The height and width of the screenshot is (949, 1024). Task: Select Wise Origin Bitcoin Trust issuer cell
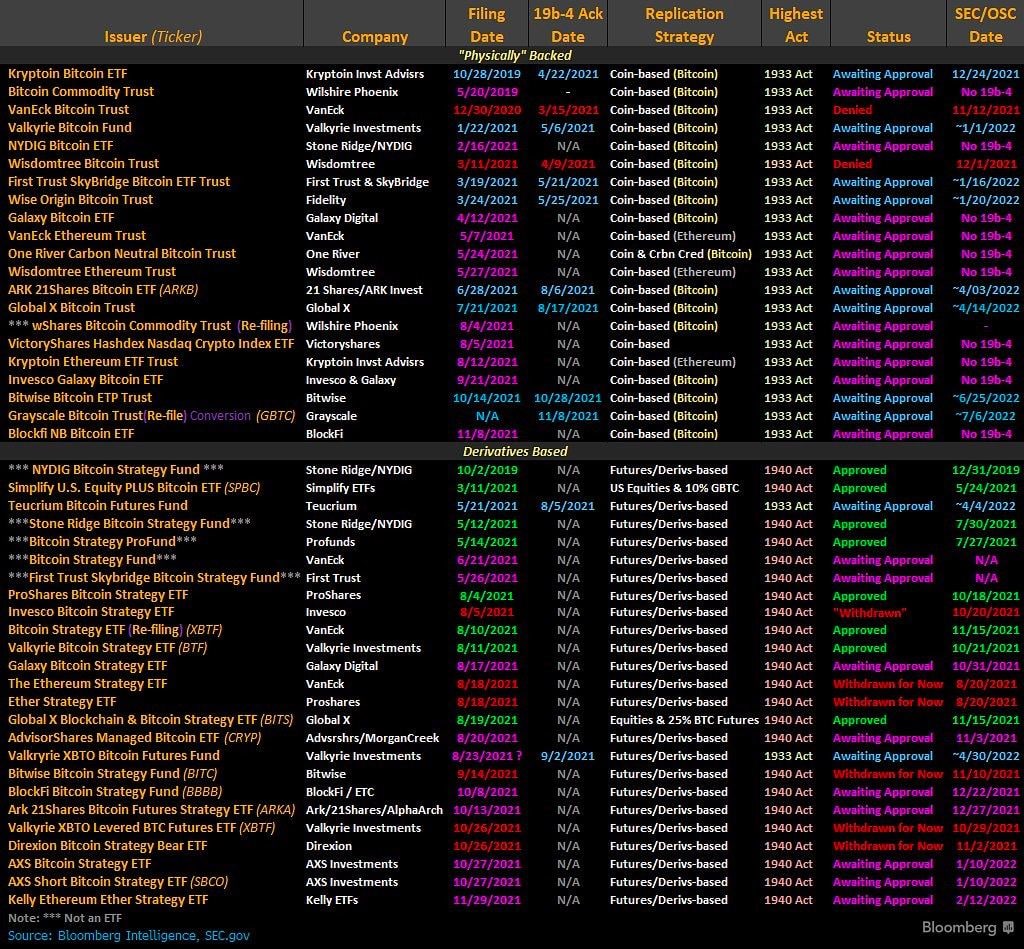(80, 199)
